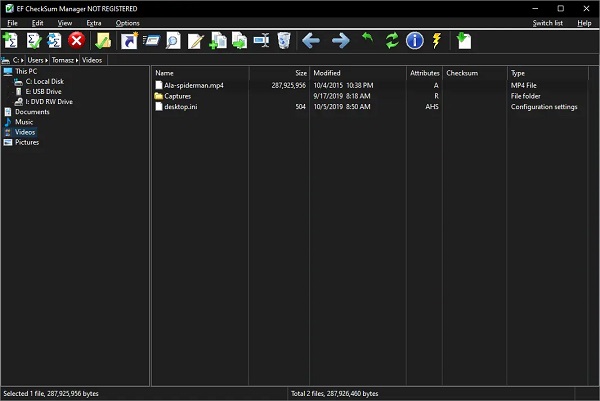Viewport: 600px width, 401px height.
Task: Sort by the Checksum column header
Action: click(475, 73)
